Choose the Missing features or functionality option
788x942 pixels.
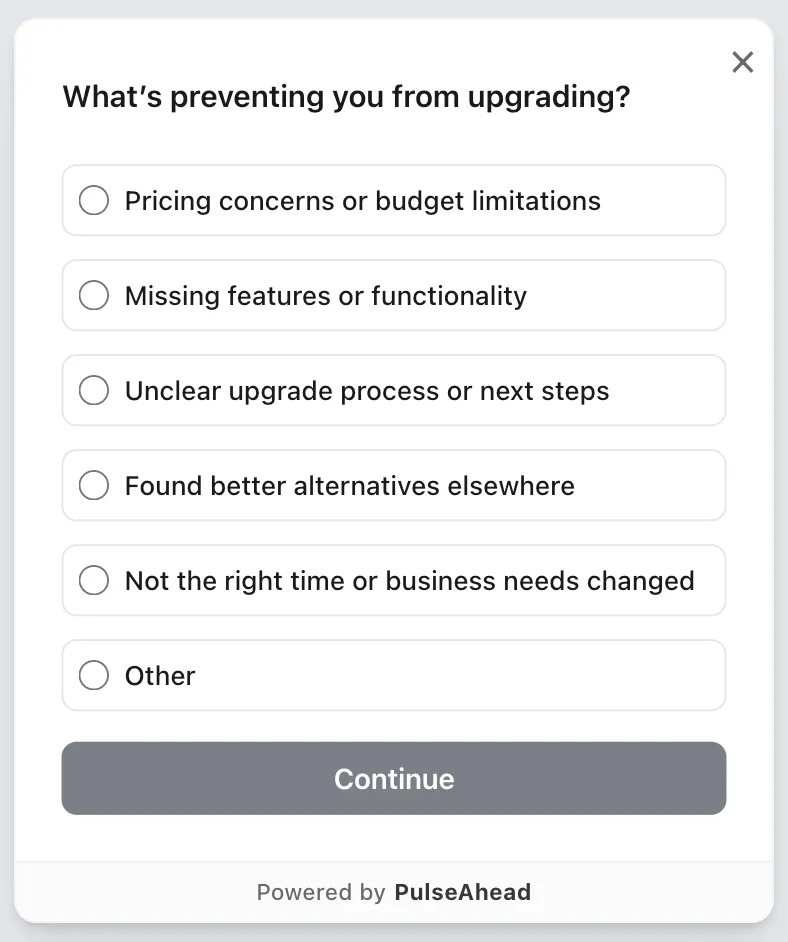click(x=394, y=295)
